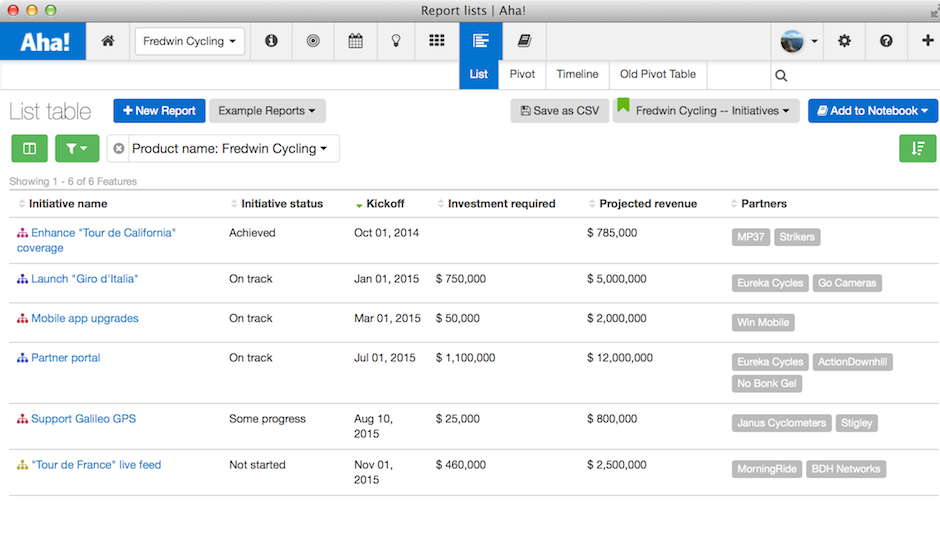The width and height of the screenshot is (940, 541).
Task: Click the Janus Cyclometers partner tag
Action: [782, 423]
